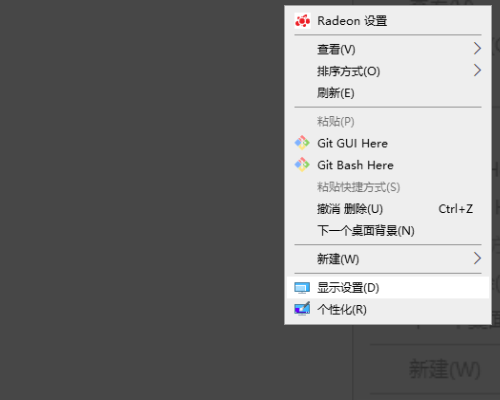Open 显示设置(D) display settings

click(x=388, y=287)
